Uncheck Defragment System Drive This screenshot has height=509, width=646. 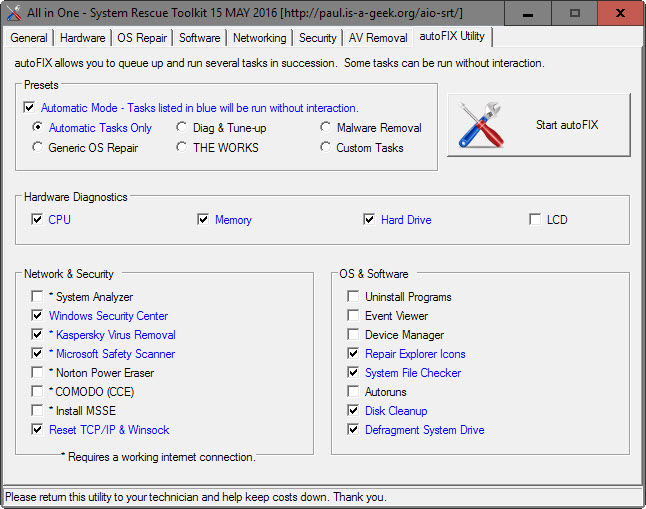click(x=353, y=429)
